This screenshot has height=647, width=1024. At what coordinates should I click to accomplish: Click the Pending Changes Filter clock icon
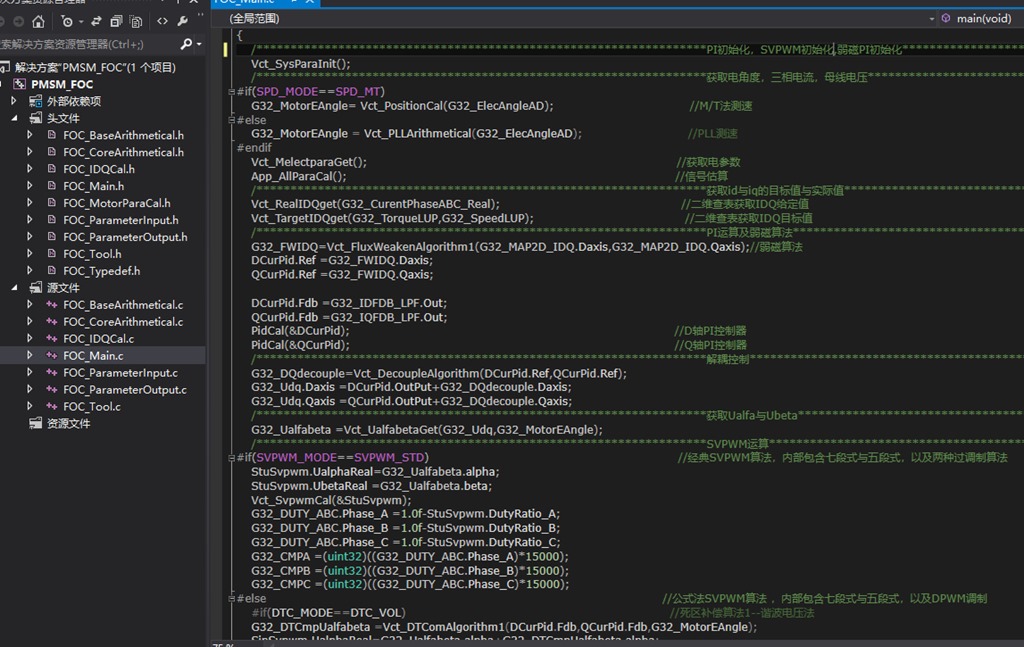(x=68, y=21)
